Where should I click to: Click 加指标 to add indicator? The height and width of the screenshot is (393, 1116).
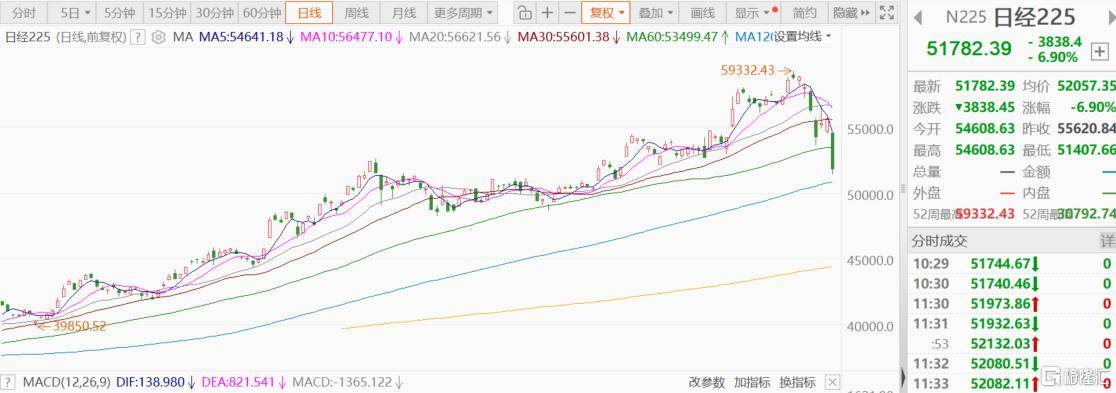tap(752, 382)
